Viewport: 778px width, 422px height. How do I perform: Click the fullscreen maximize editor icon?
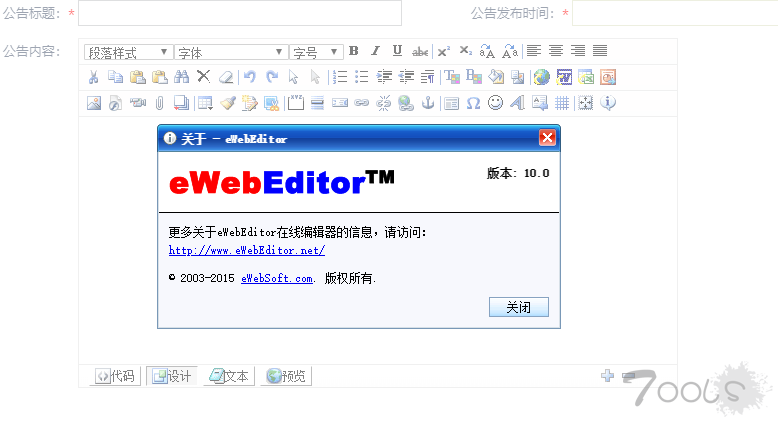click(585, 103)
